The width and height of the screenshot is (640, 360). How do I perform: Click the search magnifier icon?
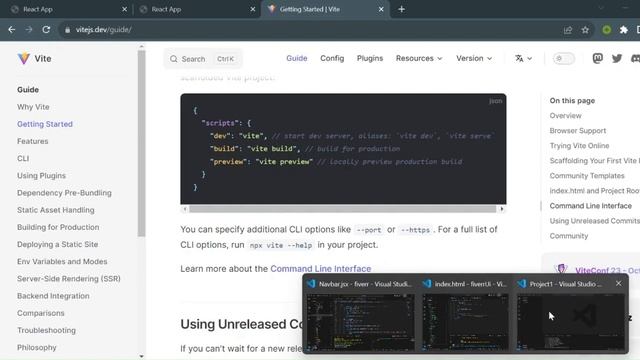[x=173, y=59]
